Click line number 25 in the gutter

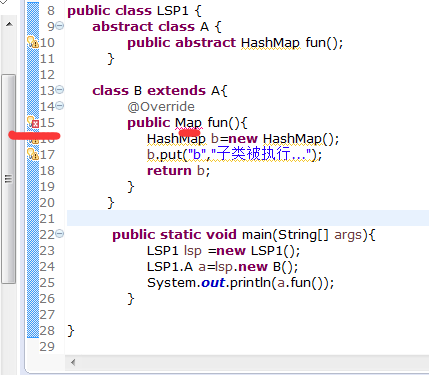(x=47, y=283)
